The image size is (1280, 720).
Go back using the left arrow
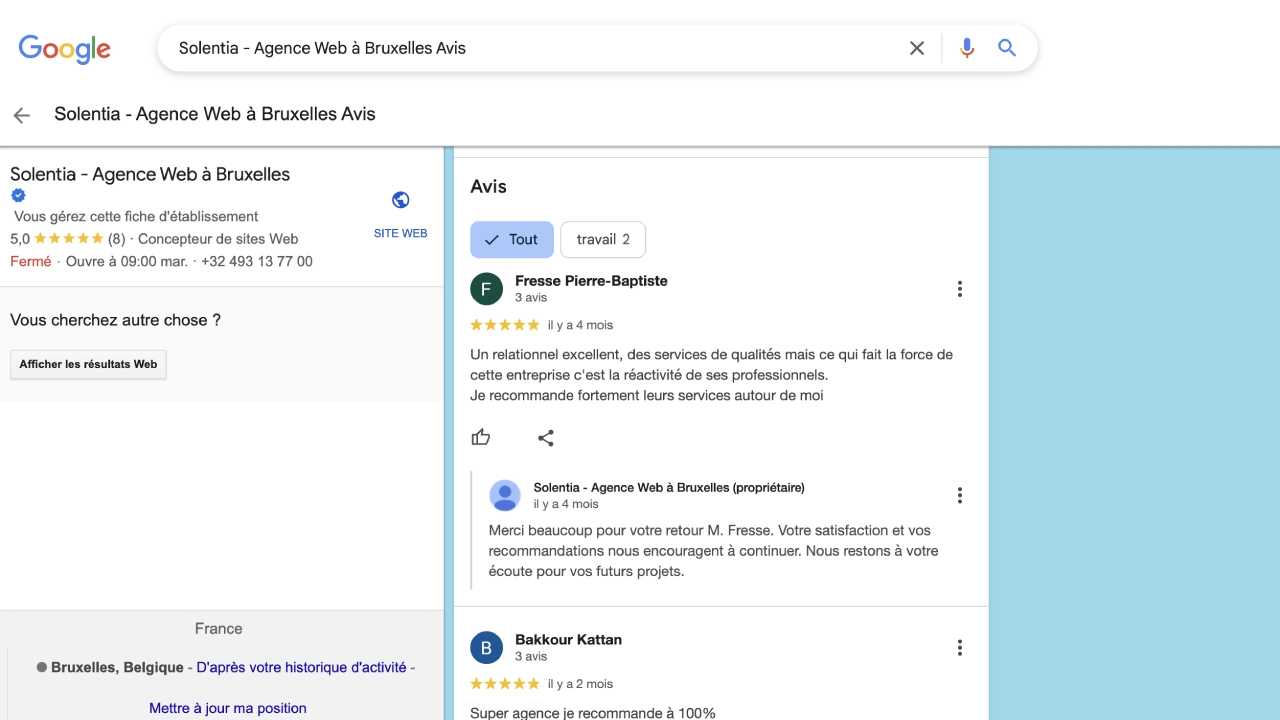click(22, 115)
